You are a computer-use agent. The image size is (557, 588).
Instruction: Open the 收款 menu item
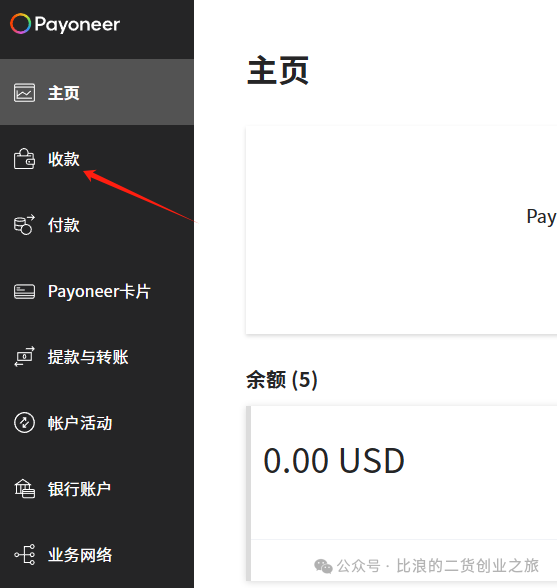[x=97, y=159]
